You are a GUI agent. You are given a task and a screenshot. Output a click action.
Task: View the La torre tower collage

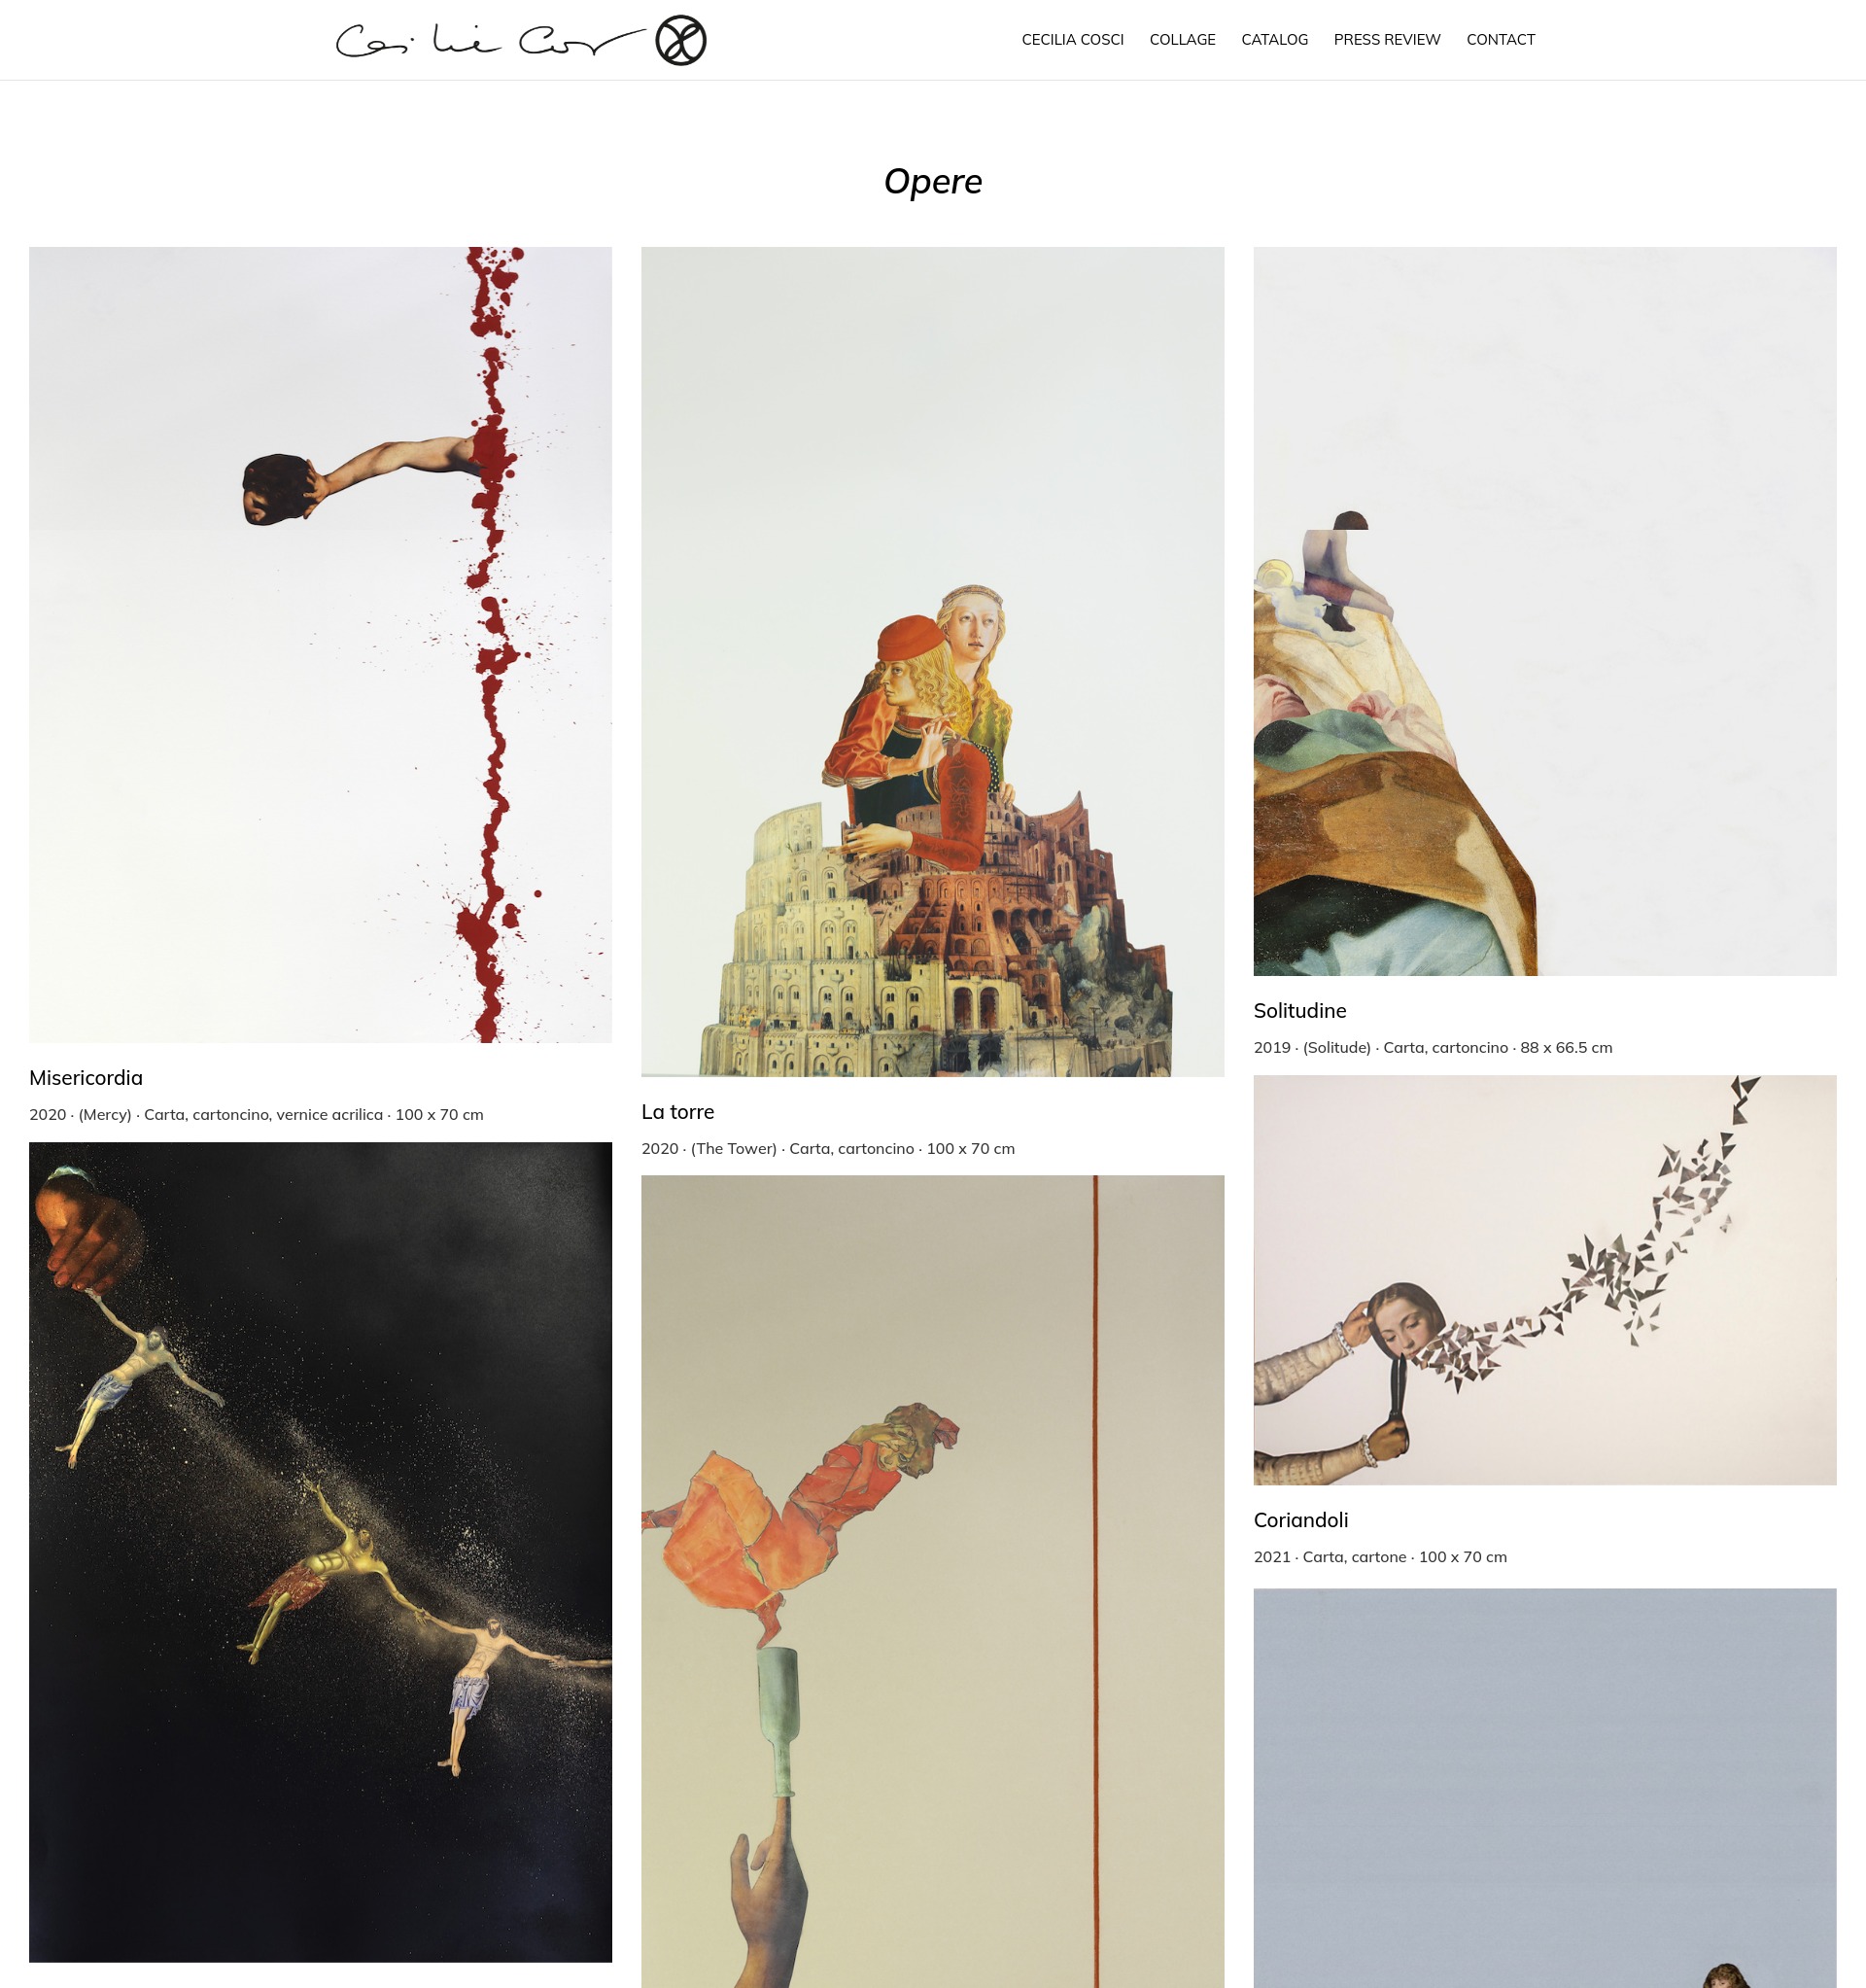click(932, 662)
